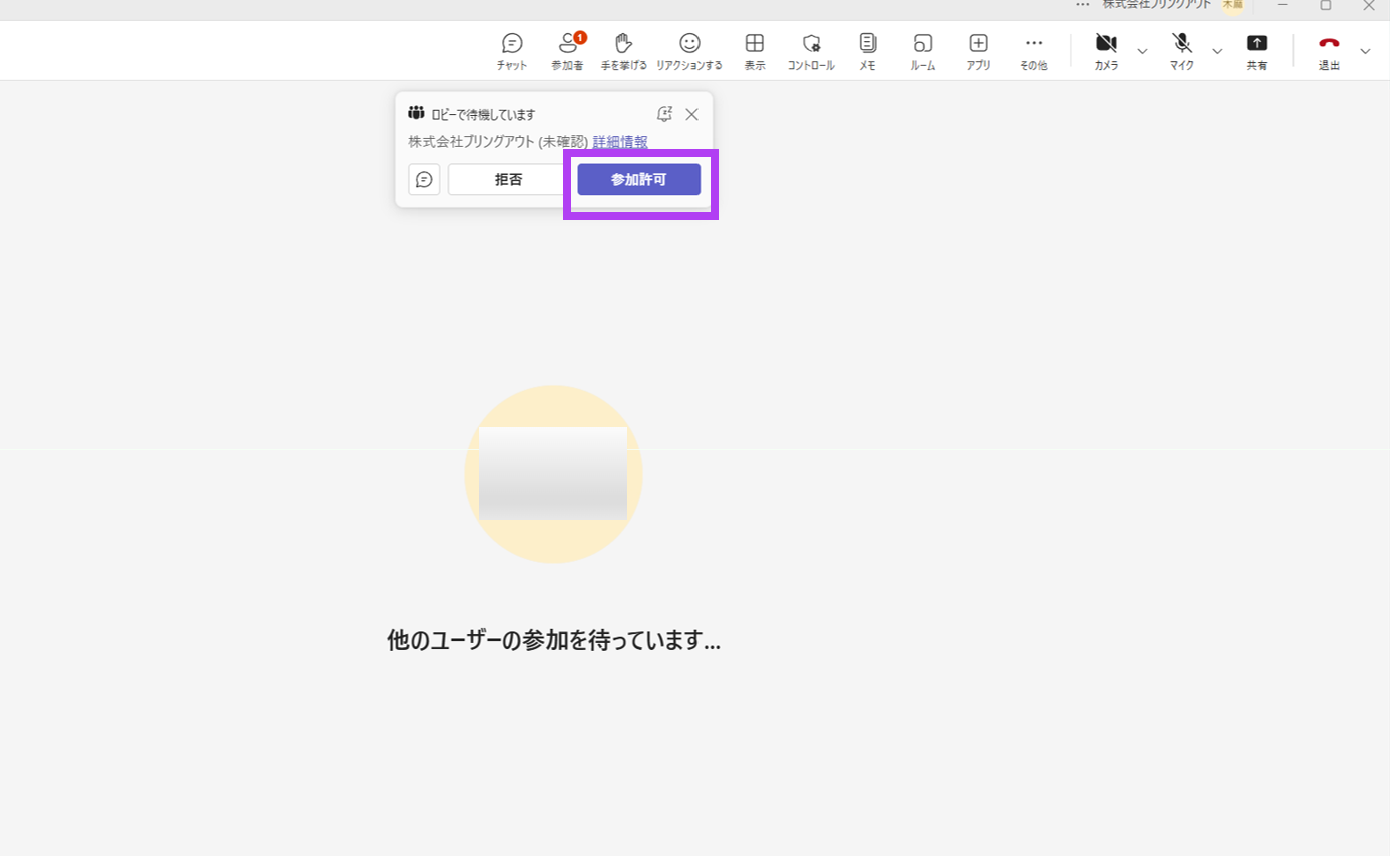Change view layout (表示)
The width and height of the screenshot is (1390, 856).
coord(755,52)
